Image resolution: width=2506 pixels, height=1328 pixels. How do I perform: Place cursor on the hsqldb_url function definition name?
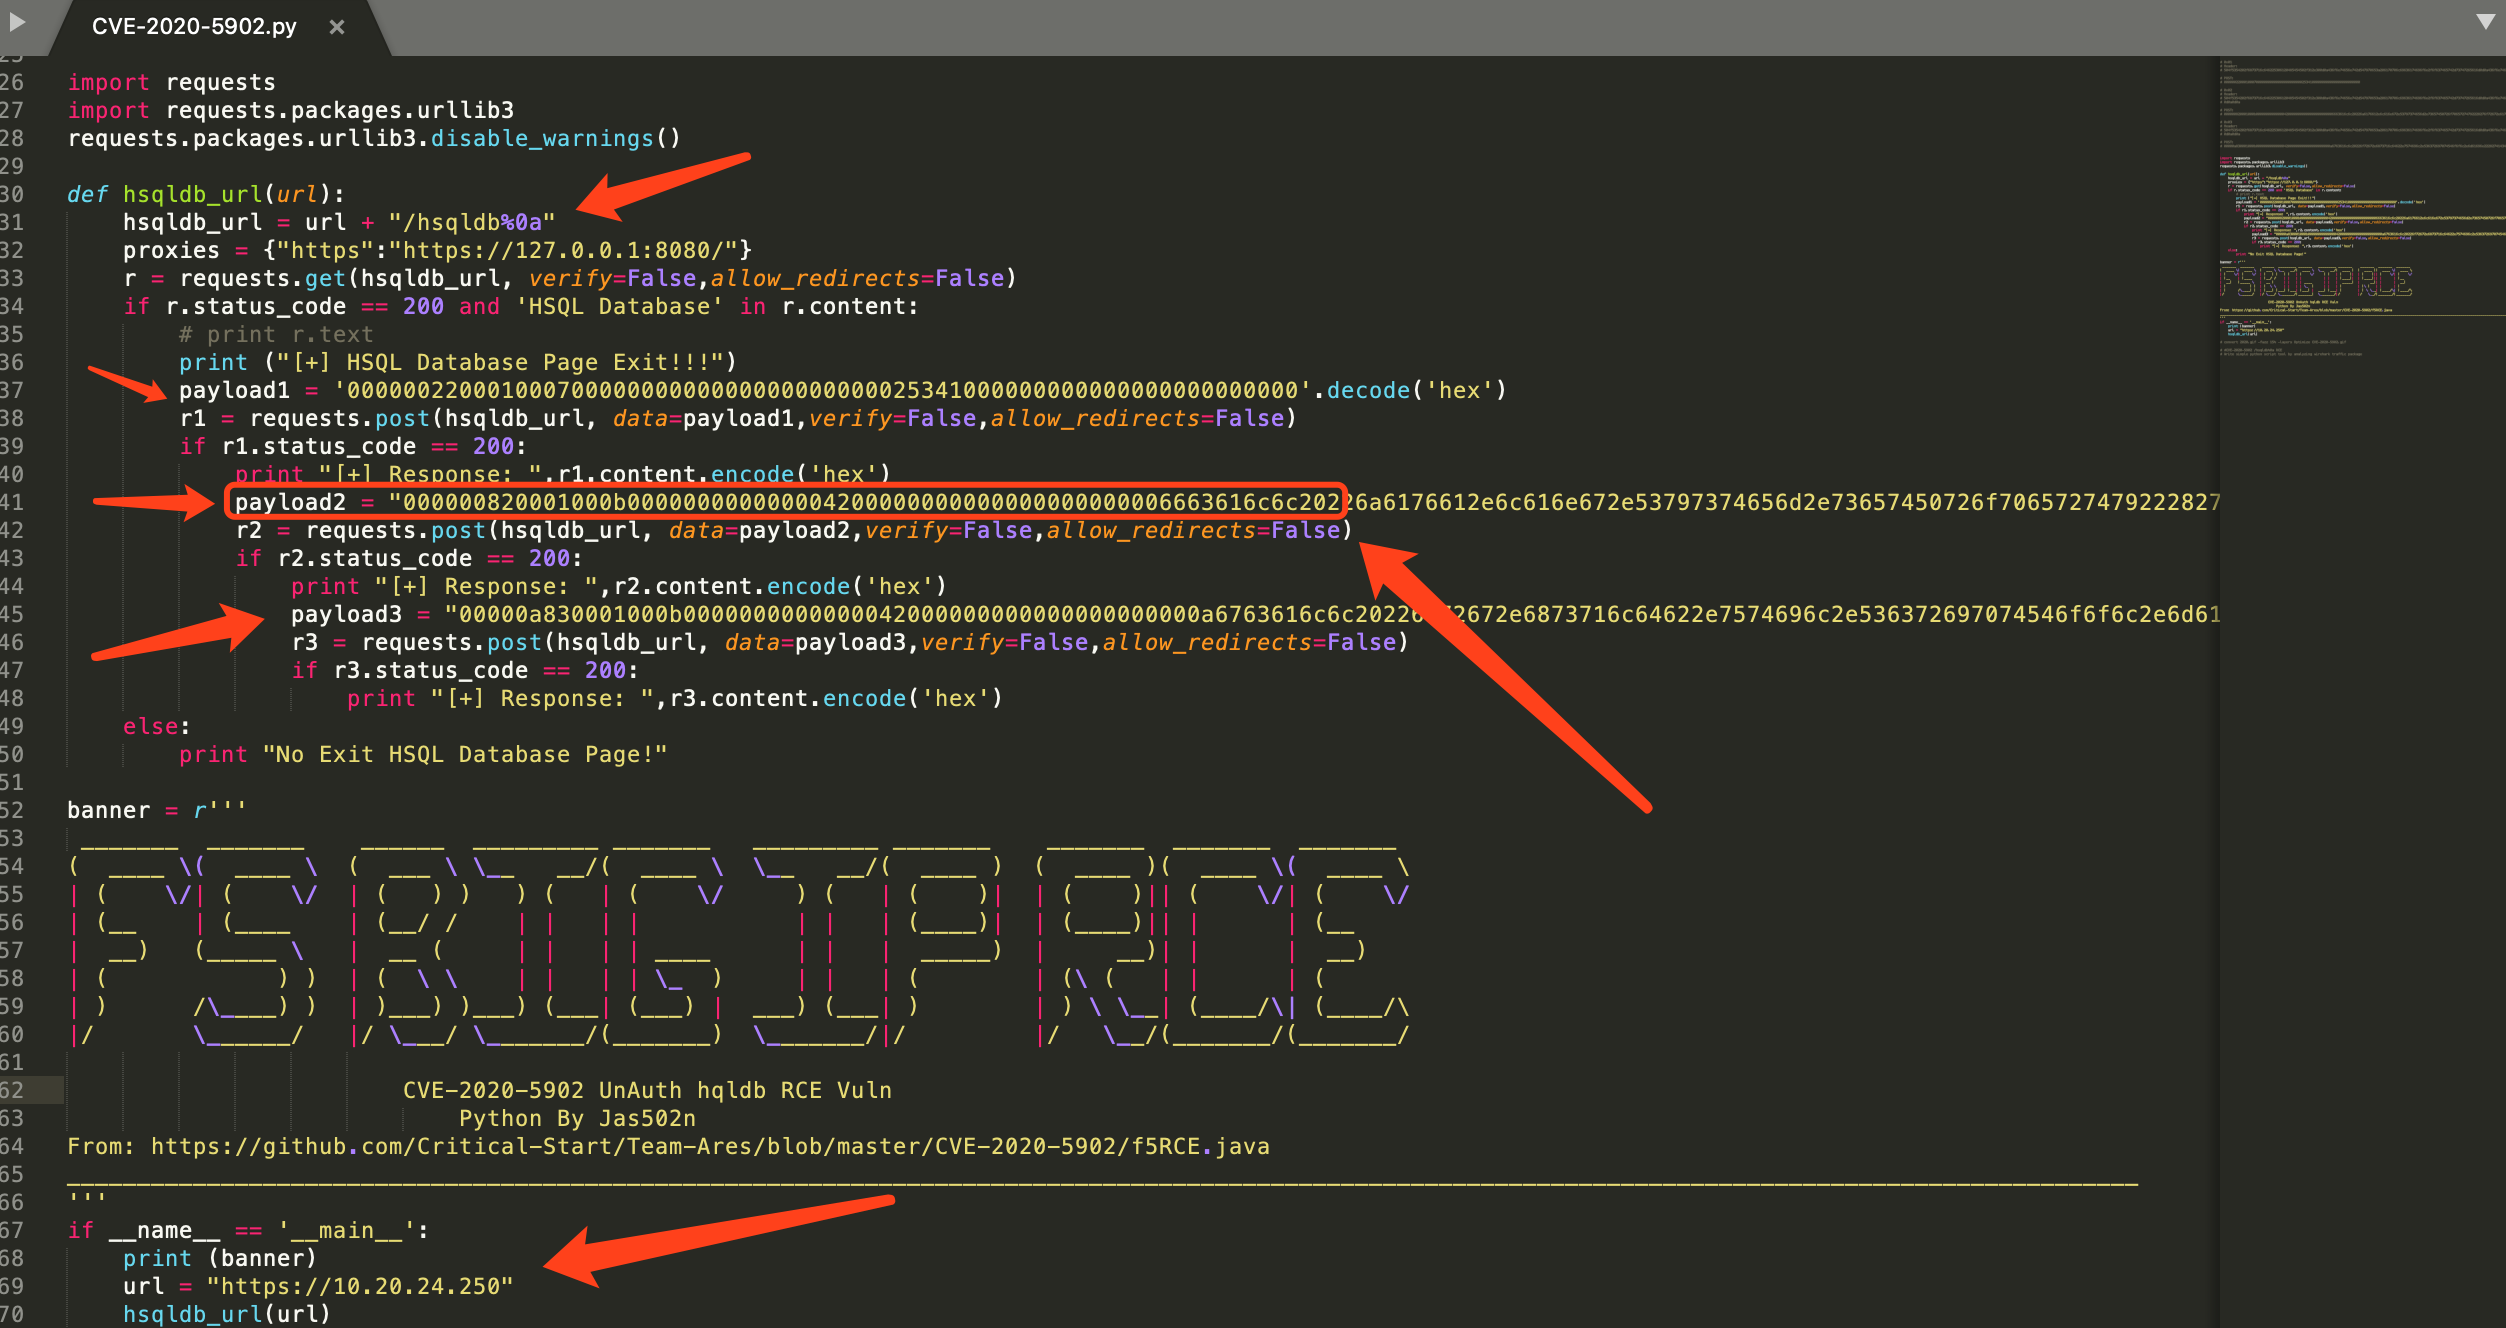click(192, 194)
